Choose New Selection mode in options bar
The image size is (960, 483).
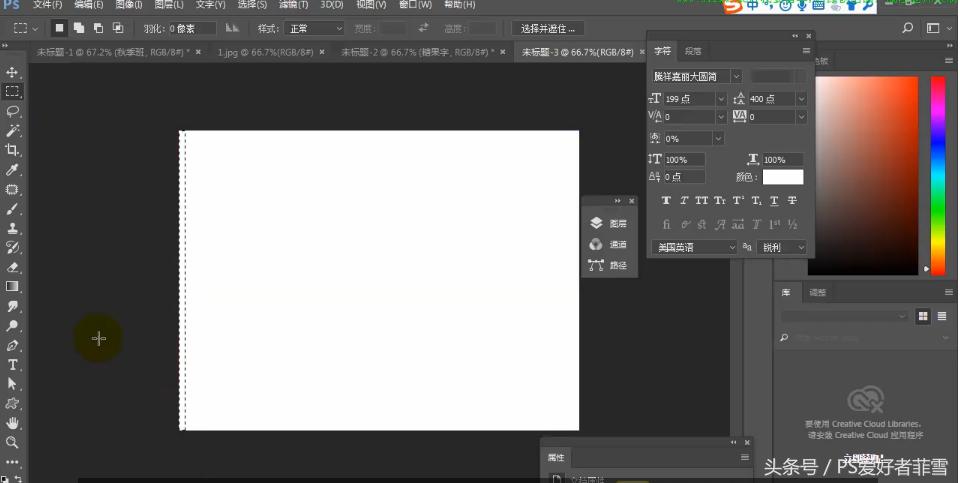pyautogui.click(x=59, y=28)
